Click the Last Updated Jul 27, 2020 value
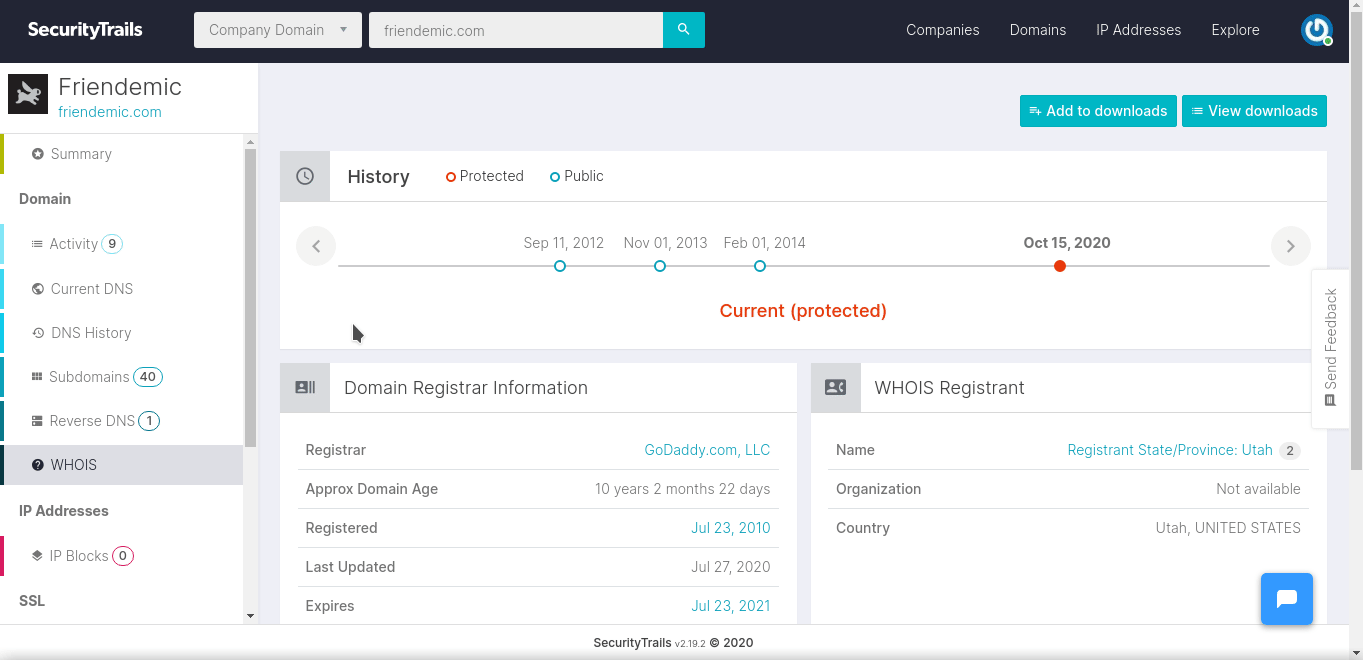 pyautogui.click(x=731, y=567)
